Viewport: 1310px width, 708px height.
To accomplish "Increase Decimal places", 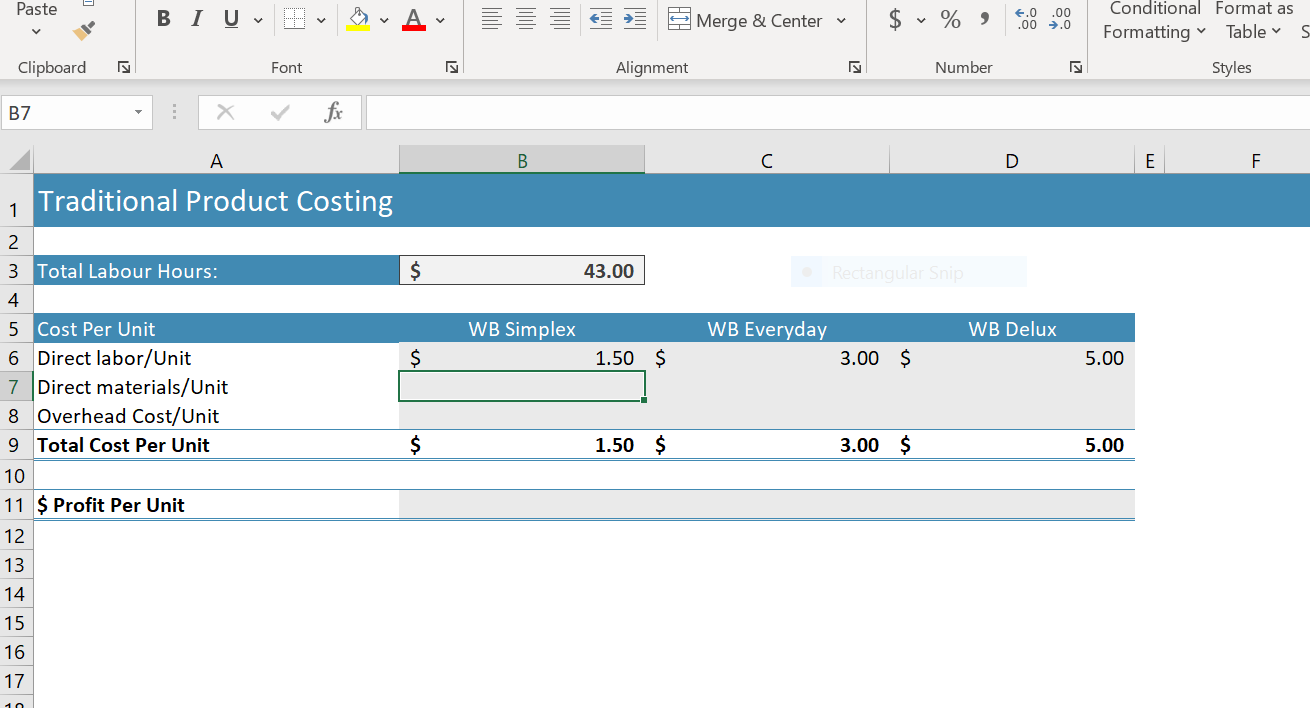I will [x=1025, y=19].
